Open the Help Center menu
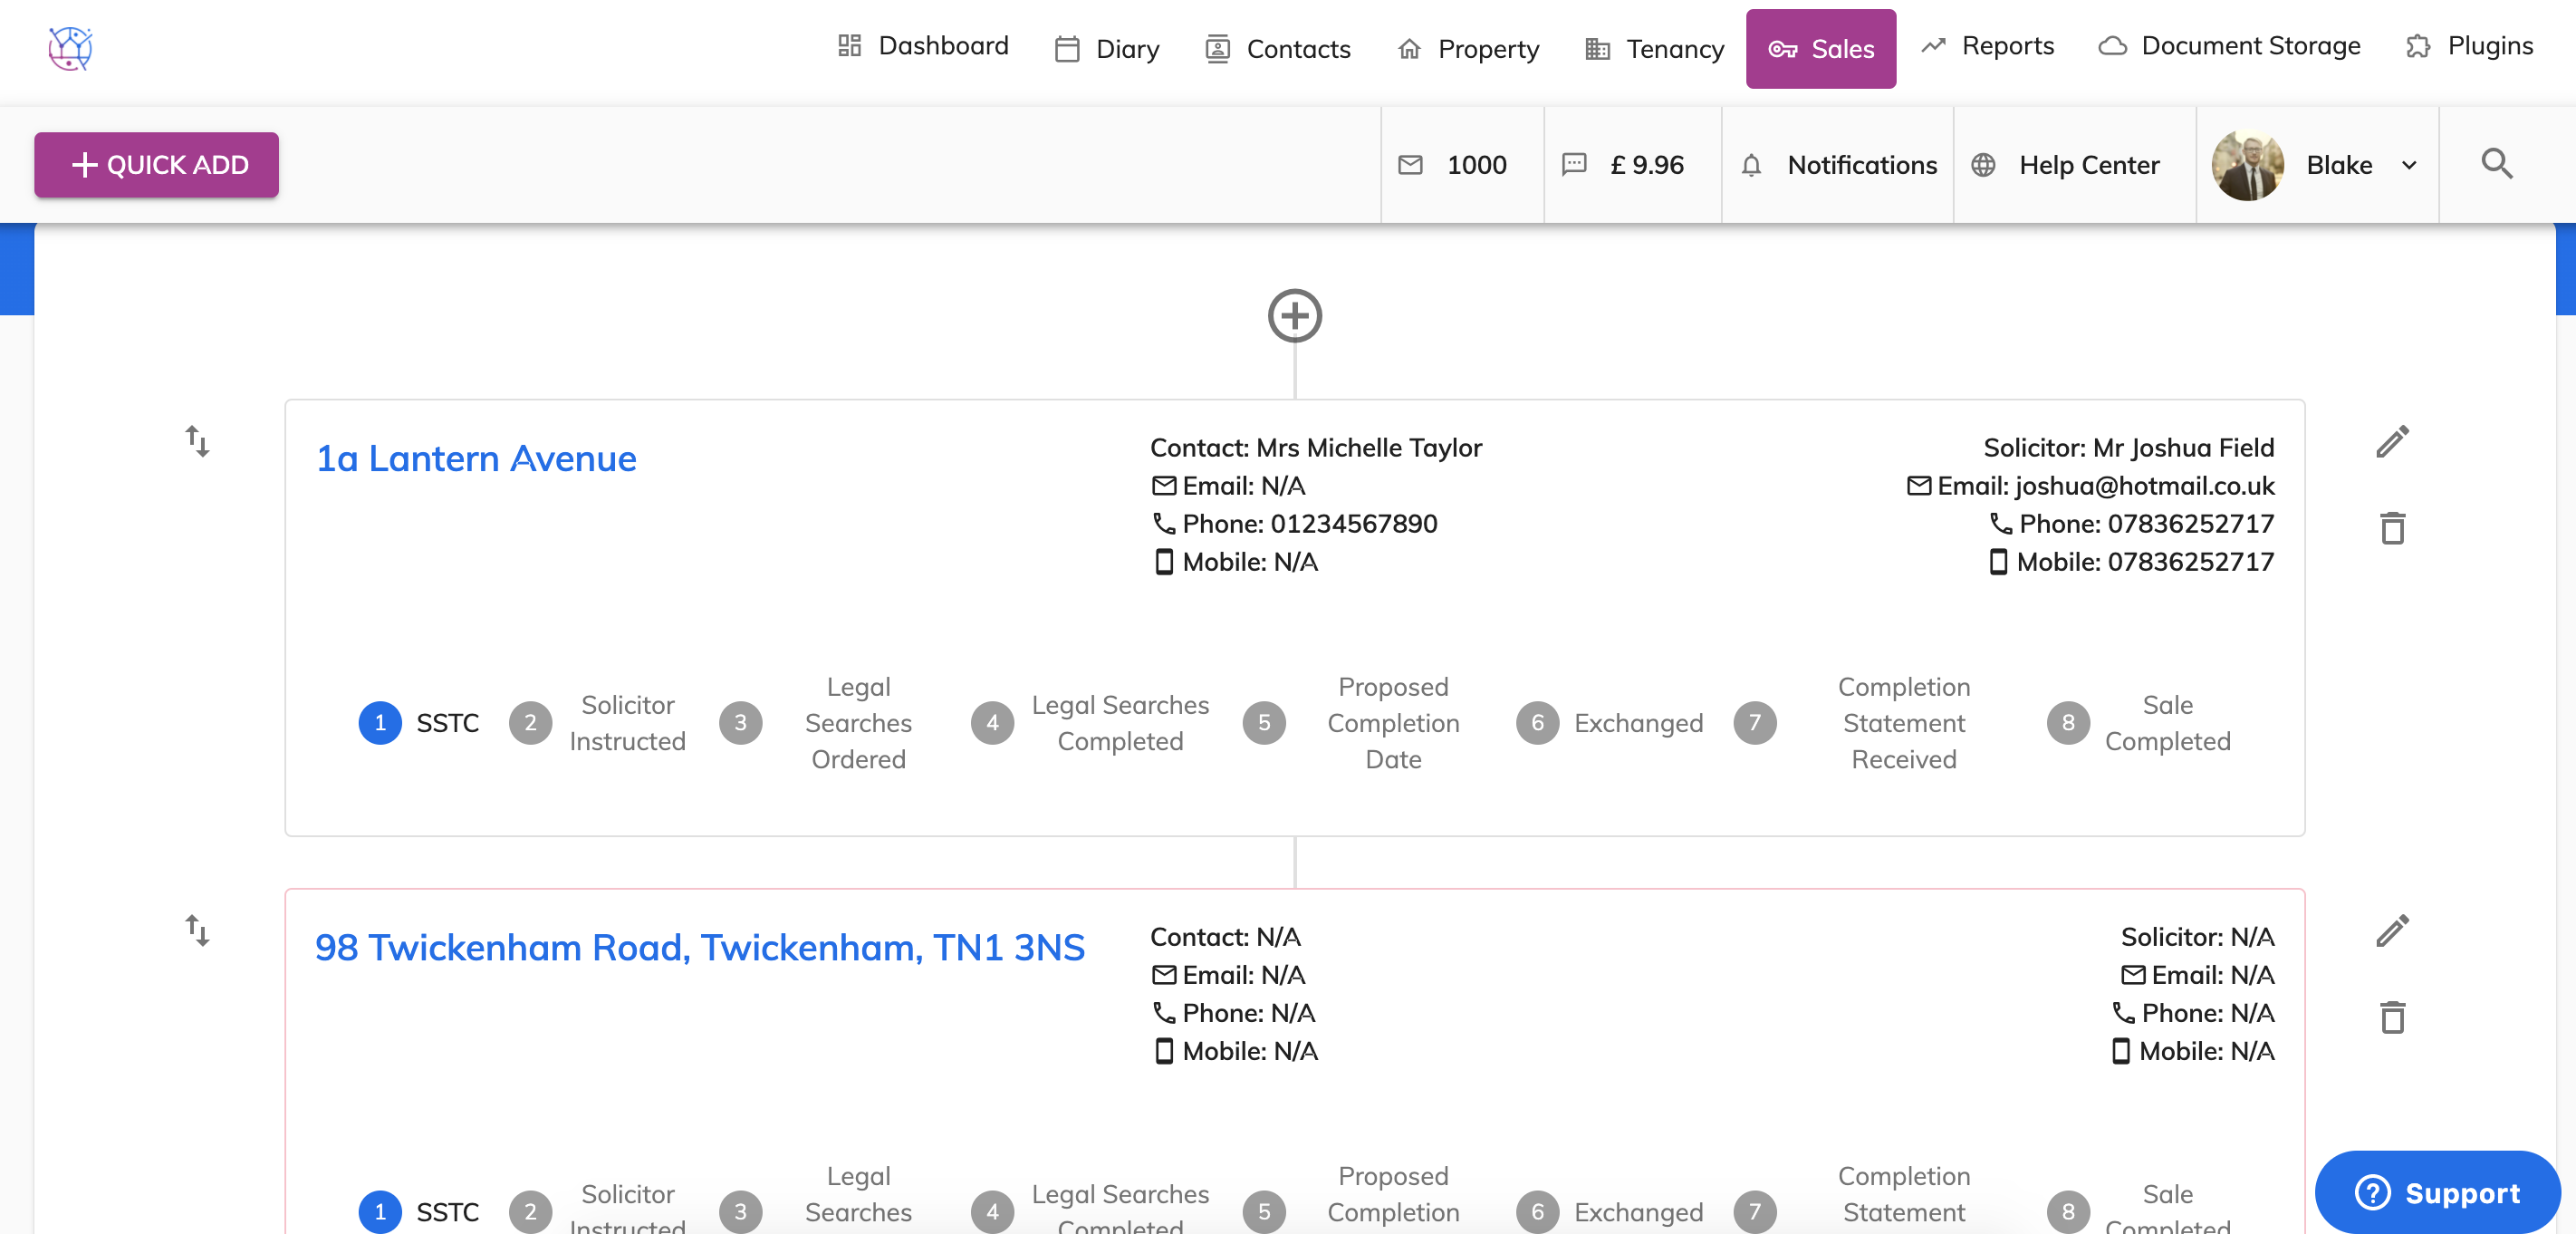This screenshot has height=1234, width=2576. coord(2066,165)
